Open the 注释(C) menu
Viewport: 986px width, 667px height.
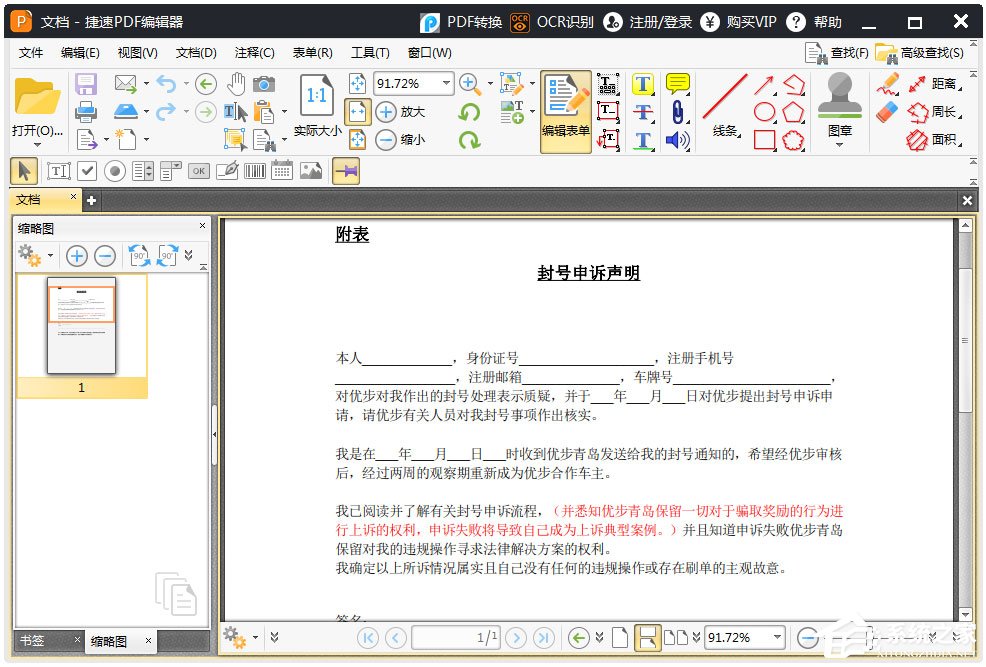tap(254, 53)
